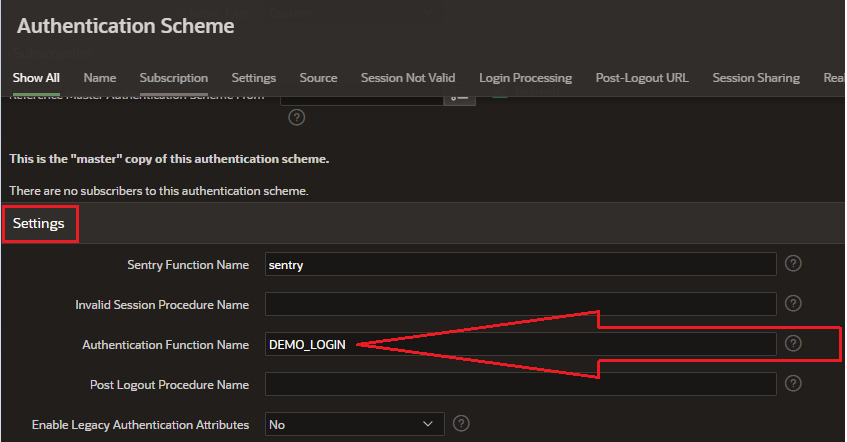
Task: Switch to the Source tab
Action: [x=318, y=78]
